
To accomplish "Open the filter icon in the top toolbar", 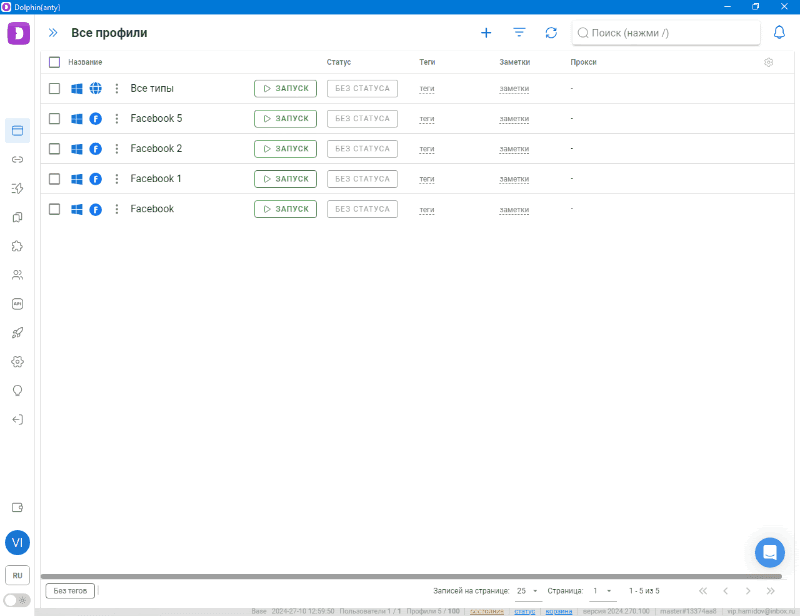I will 519,33.
